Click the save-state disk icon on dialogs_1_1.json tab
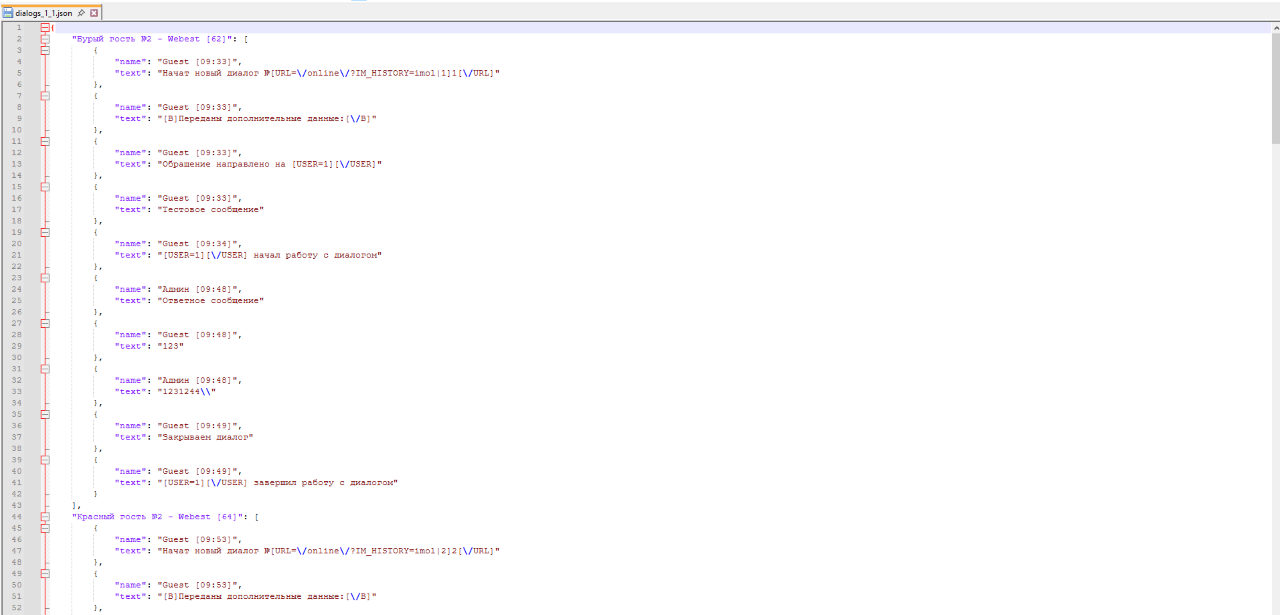This screenshot has height=615, width=1280. click(7, 13)
